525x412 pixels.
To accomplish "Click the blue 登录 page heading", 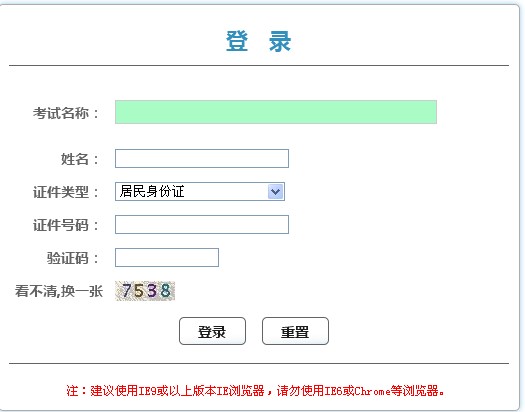I will [258, 41].
